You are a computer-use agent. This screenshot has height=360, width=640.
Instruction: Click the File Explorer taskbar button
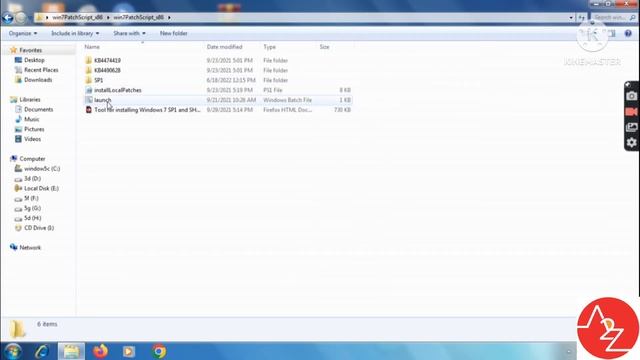tap(71, 351)
